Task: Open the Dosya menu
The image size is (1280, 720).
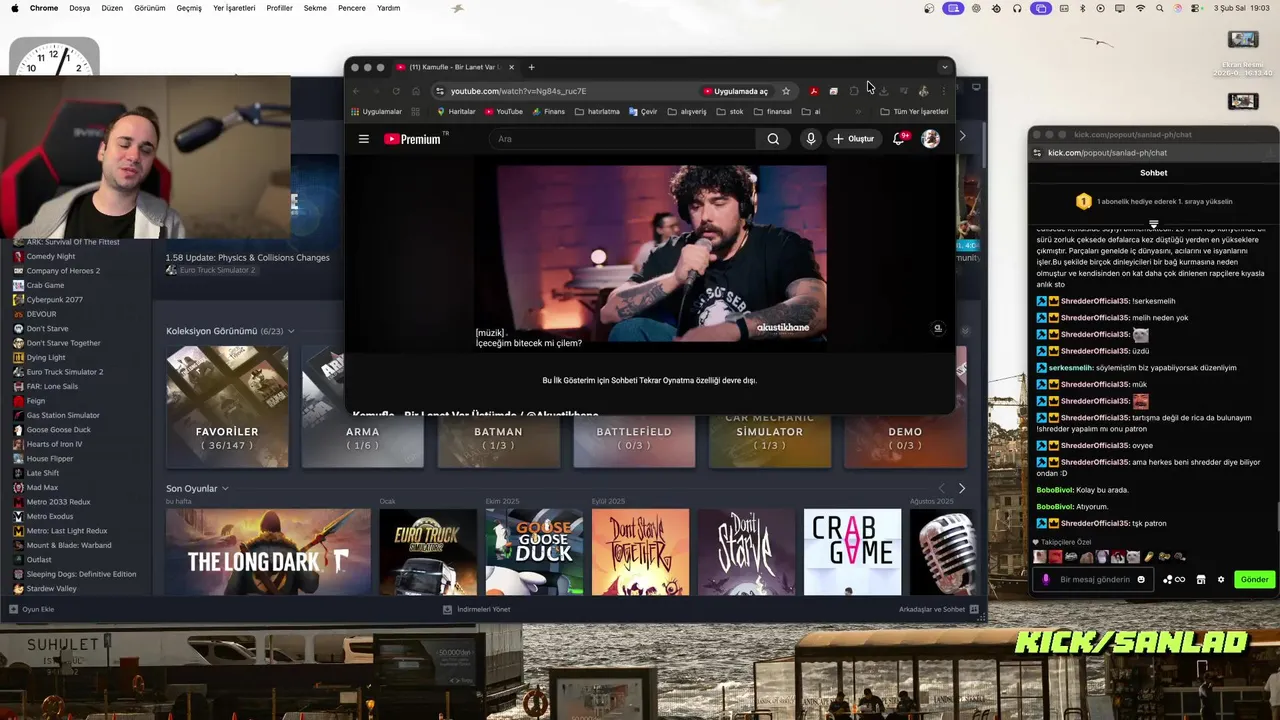Action: (79, 8)
